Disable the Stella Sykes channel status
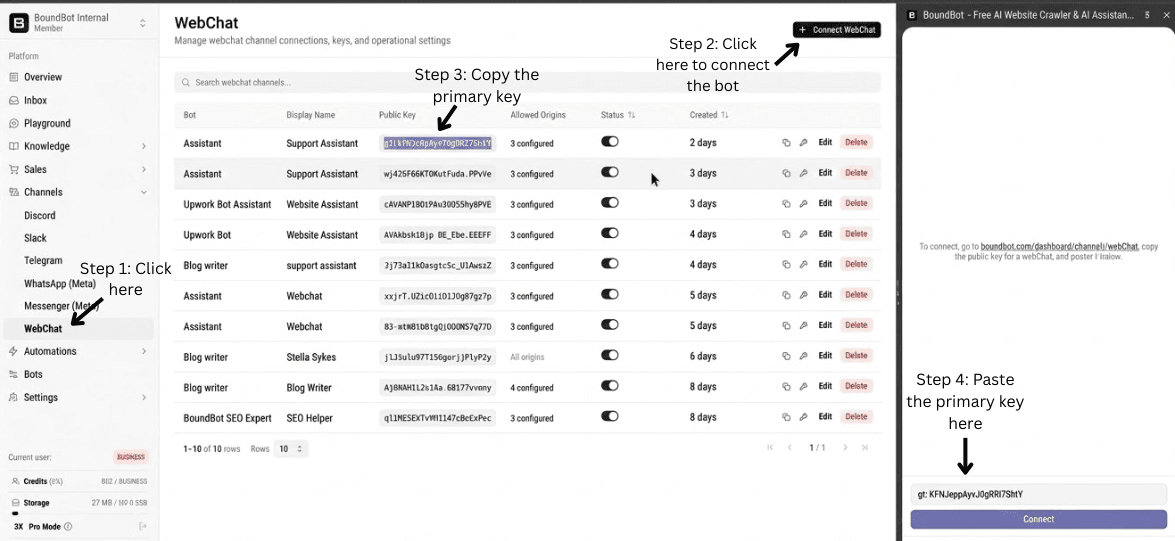Image resolution: width=1175 pixels, height=541 pixels. tap(609, 355)
